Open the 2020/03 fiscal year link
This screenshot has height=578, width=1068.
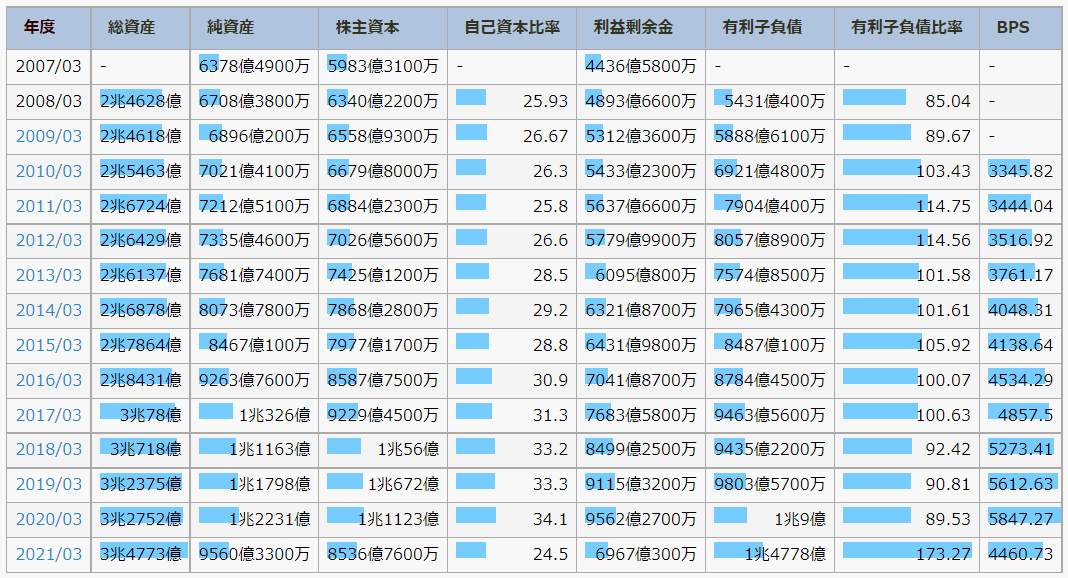48,519
